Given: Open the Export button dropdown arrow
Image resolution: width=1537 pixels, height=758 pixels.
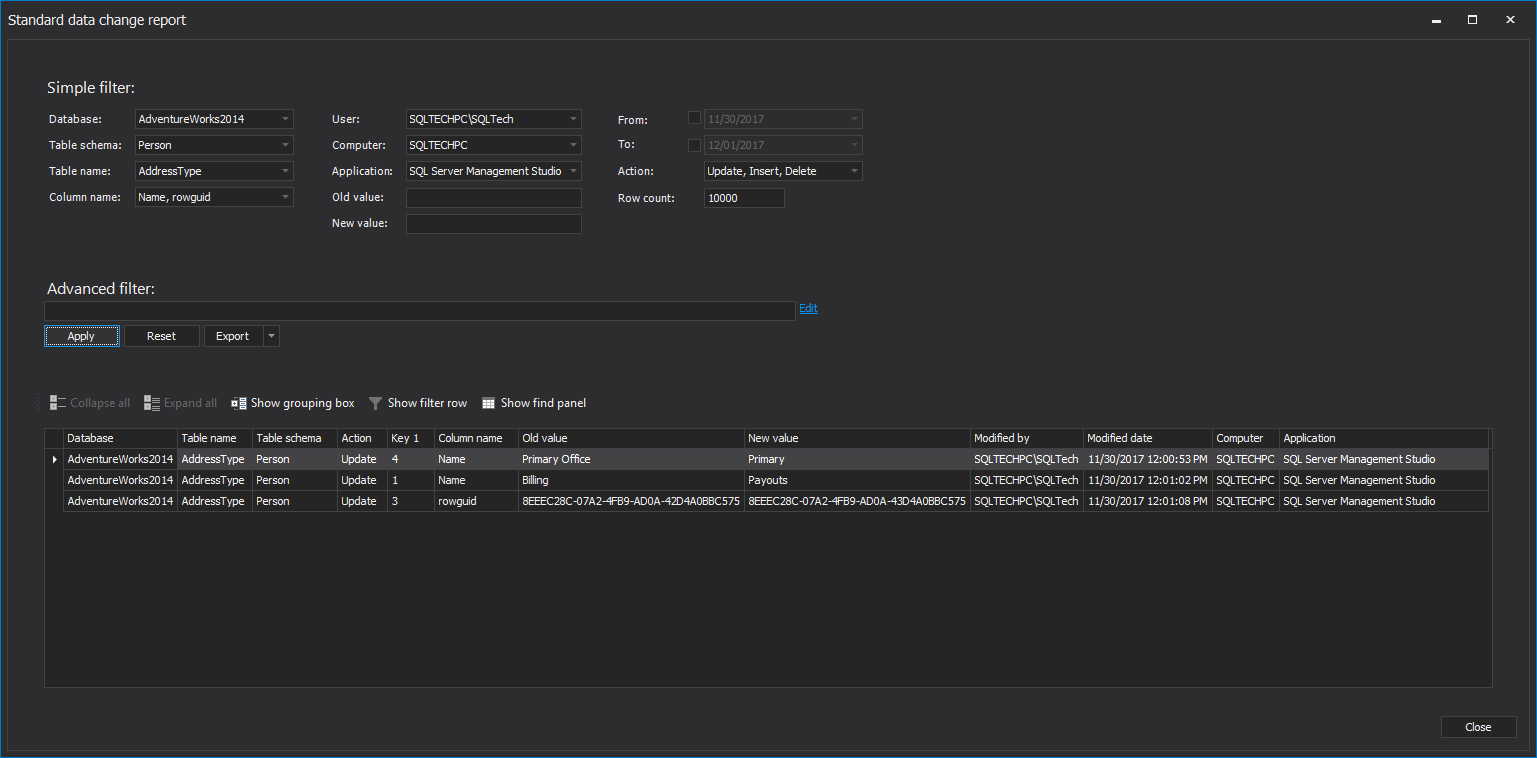Looking at the screenshot, I should pos(271,336).
